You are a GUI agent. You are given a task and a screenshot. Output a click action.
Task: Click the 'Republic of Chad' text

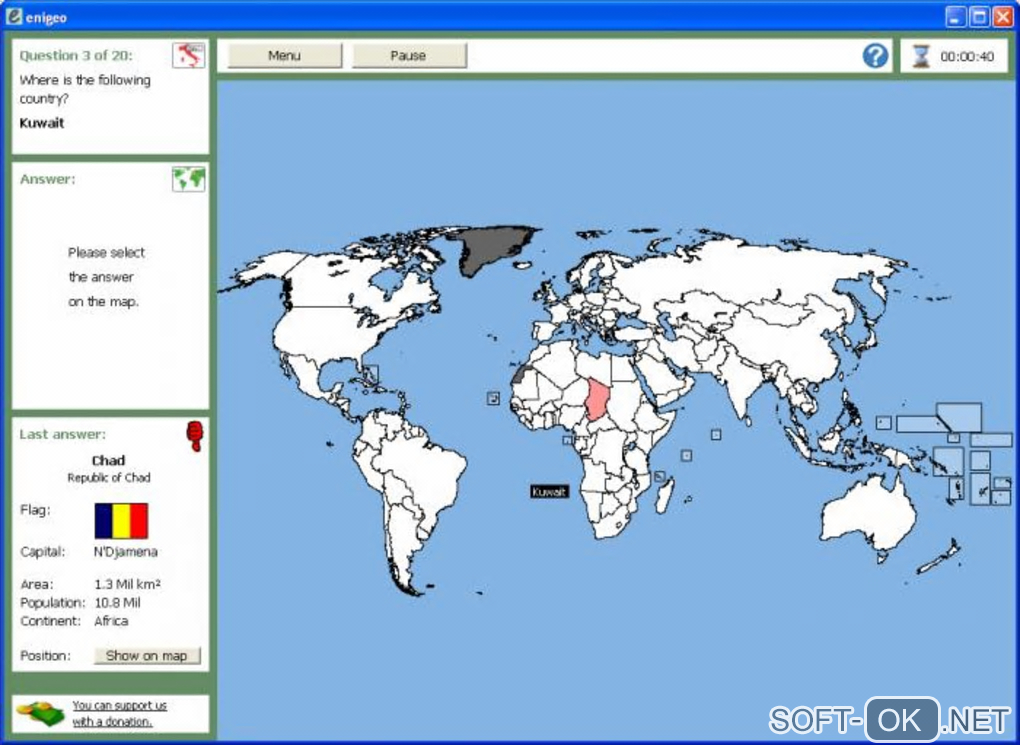(109, 478)
